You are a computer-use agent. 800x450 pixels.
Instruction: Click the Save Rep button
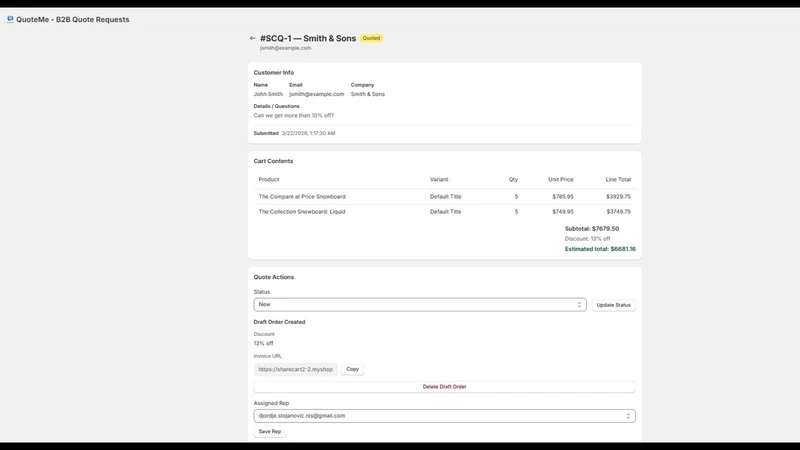pos(269,432)
